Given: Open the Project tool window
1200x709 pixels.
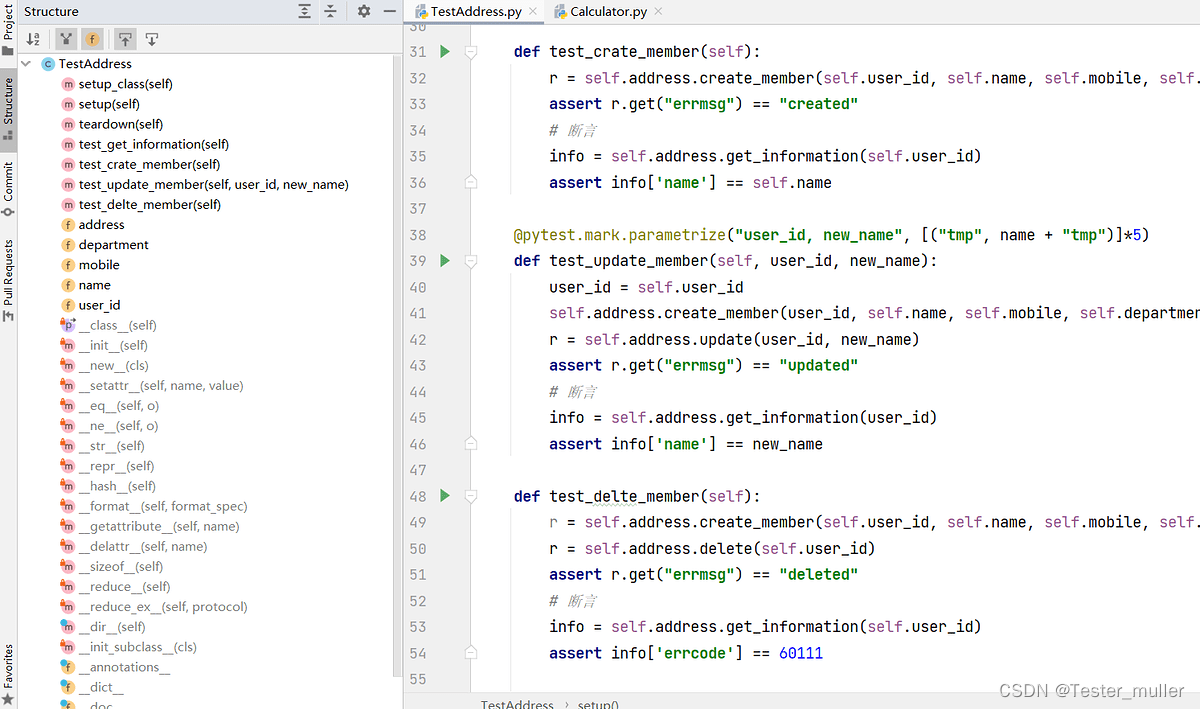Looking at the screenshot, I should point(8,30).
